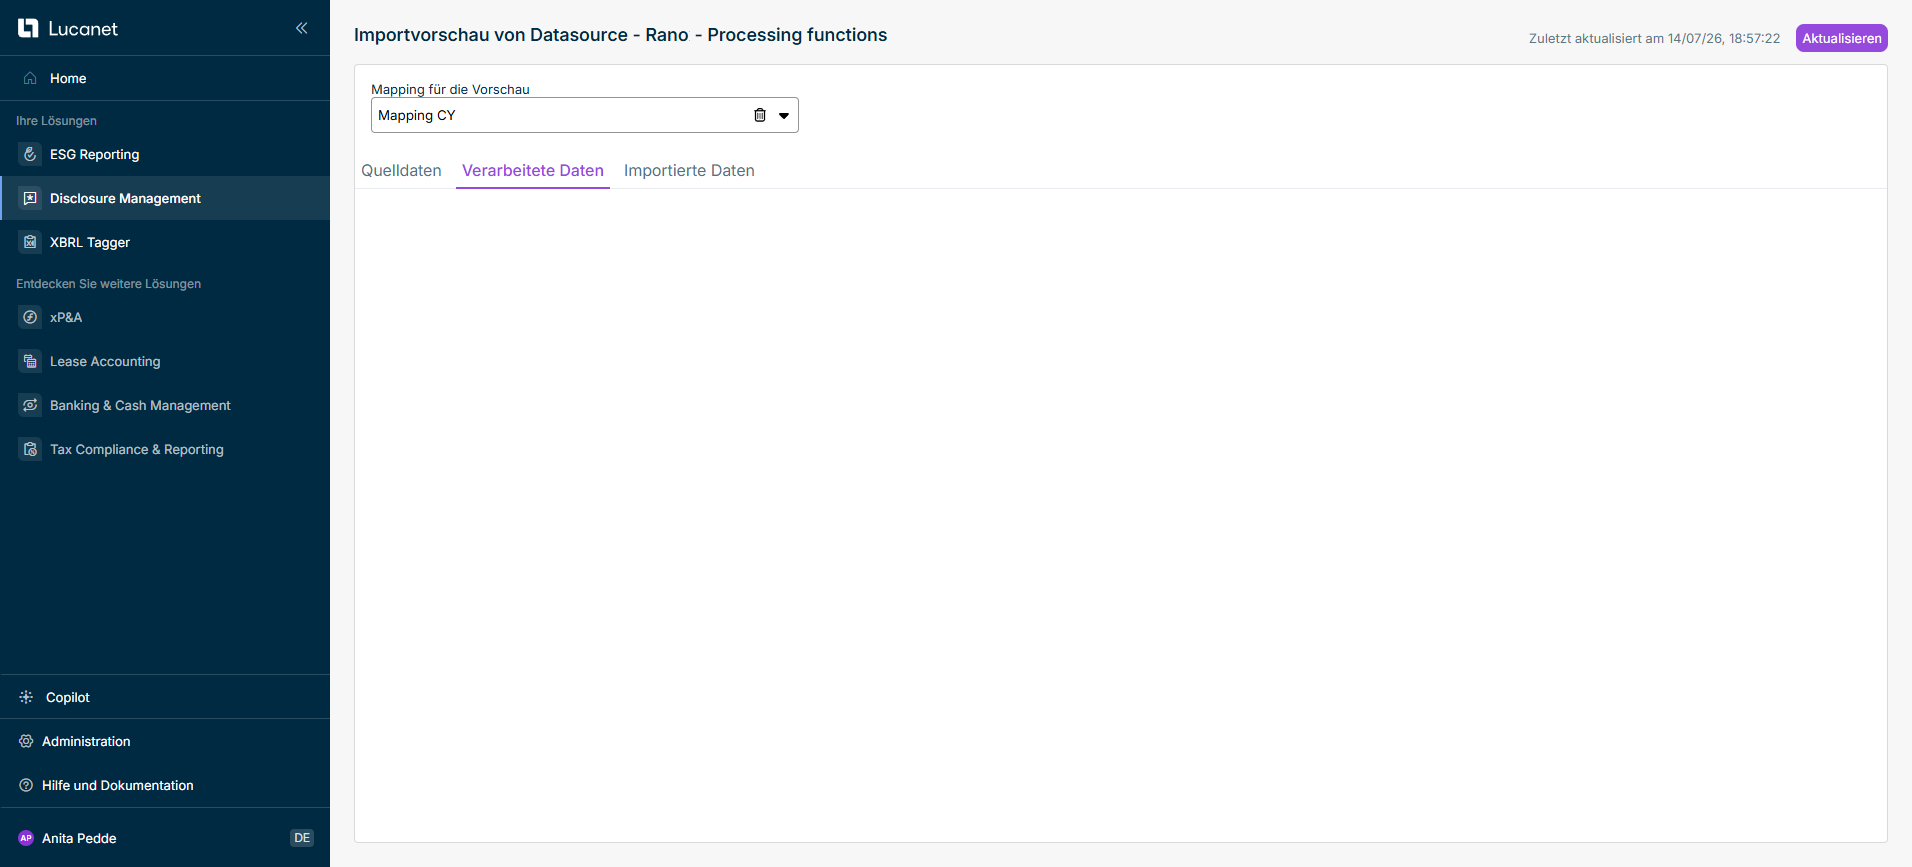Screen dimensions: 1912x867
Task: Click the help question mark icon
Action: [x=26, y=785]
